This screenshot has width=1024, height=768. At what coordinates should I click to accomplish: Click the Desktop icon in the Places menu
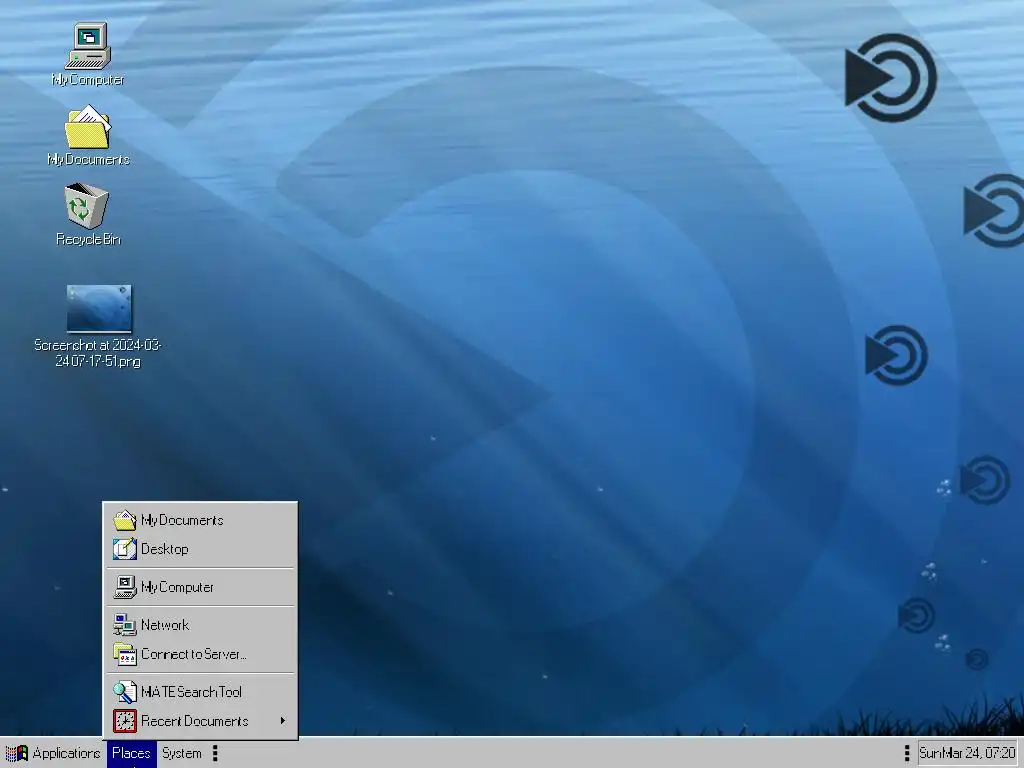click(124, 549)
